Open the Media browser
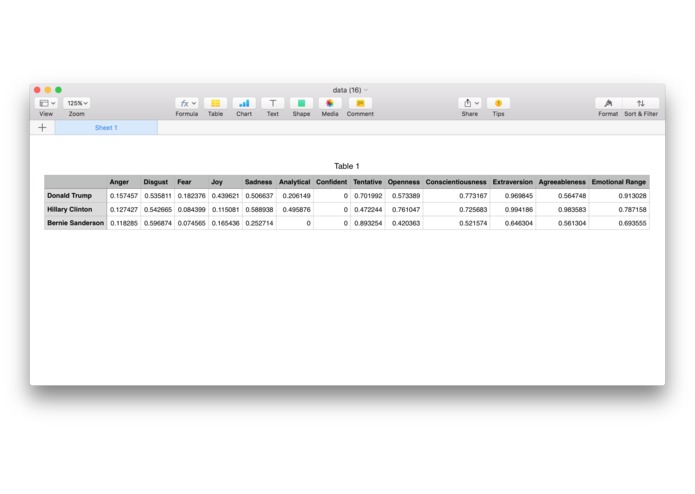 (x=330, y=103)
